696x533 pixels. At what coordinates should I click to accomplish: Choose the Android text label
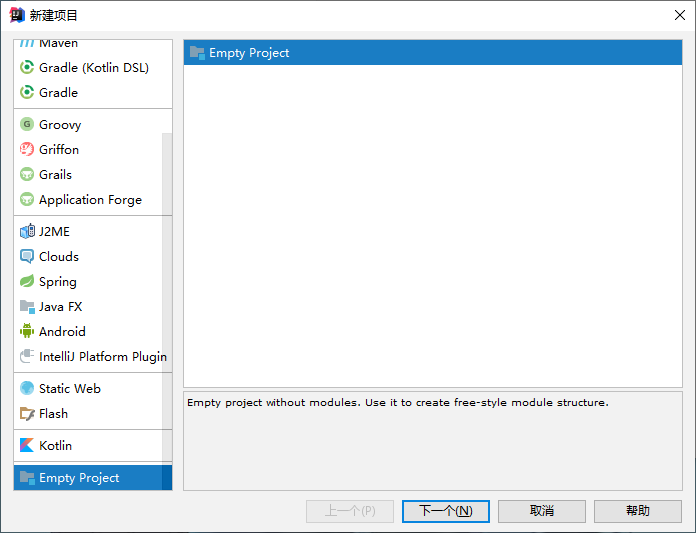[x=62, y=332]
